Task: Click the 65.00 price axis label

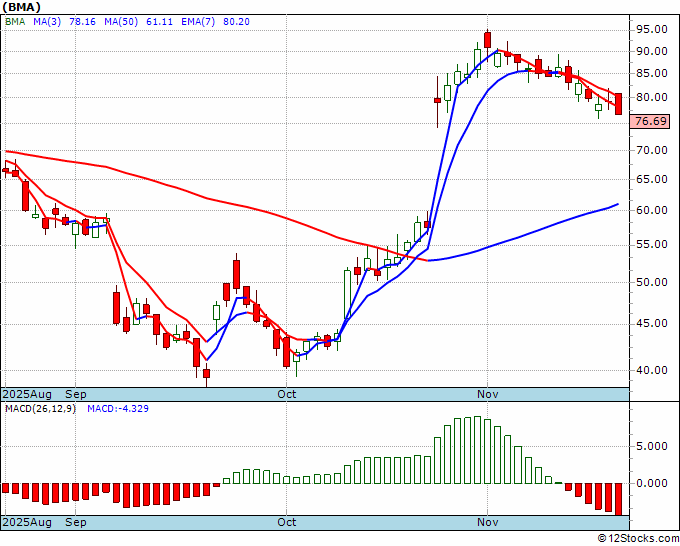Action: 651,179
